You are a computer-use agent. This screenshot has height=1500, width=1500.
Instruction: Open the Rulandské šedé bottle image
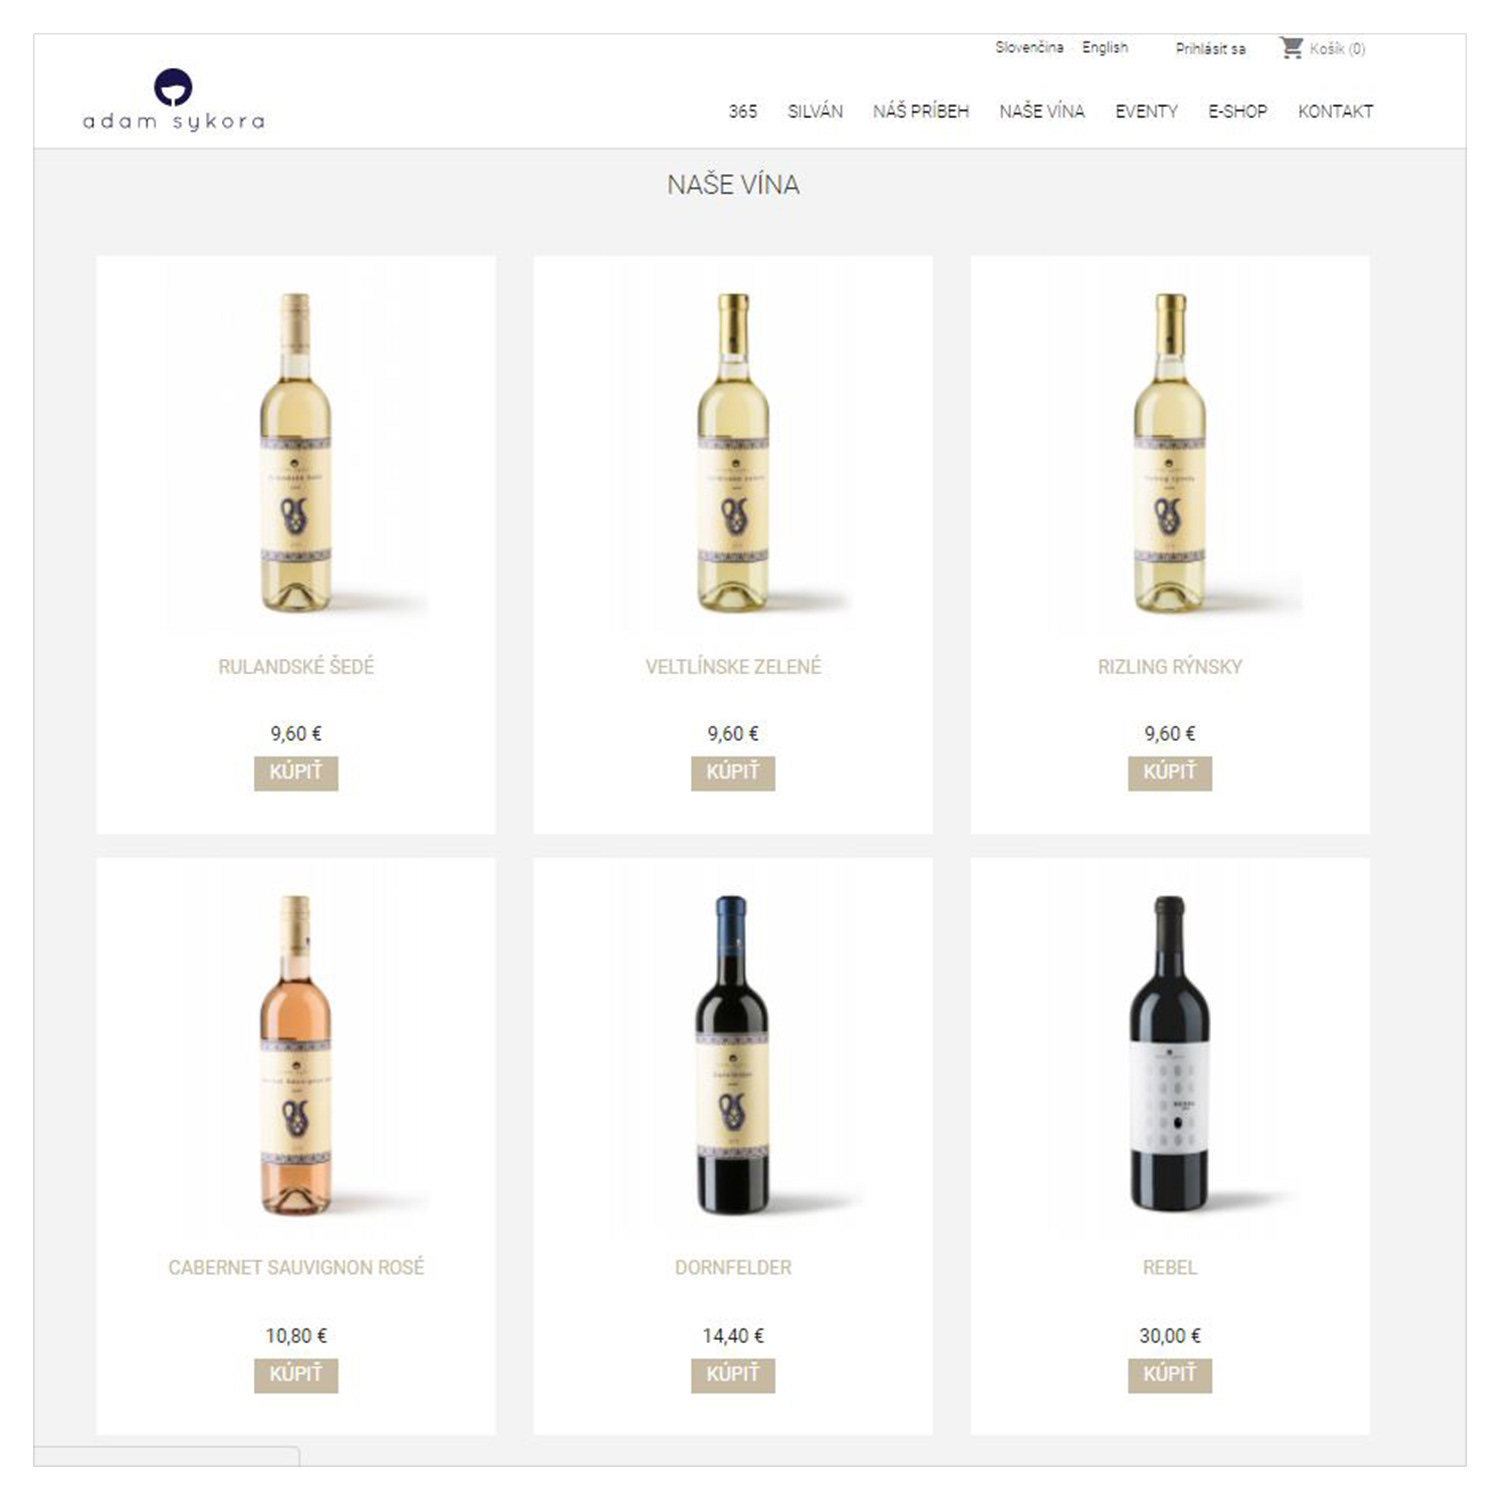click(x=296, y=453)
